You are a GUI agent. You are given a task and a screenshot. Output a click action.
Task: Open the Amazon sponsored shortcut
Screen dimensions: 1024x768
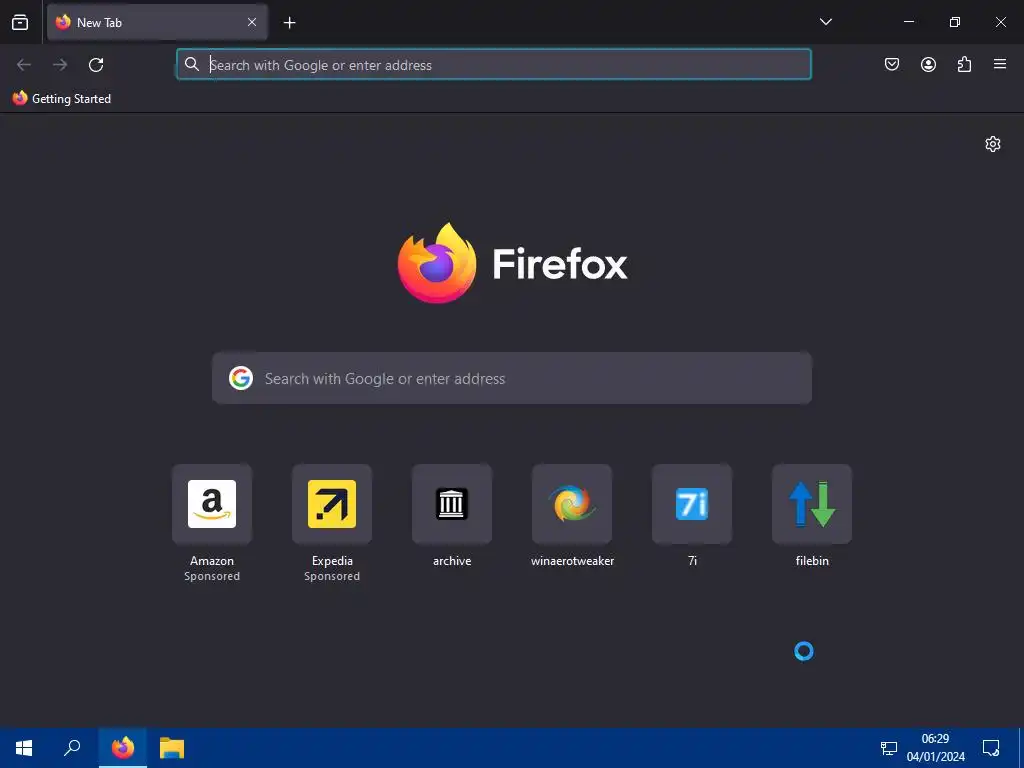pyautogui.click(x=212, y=504)
